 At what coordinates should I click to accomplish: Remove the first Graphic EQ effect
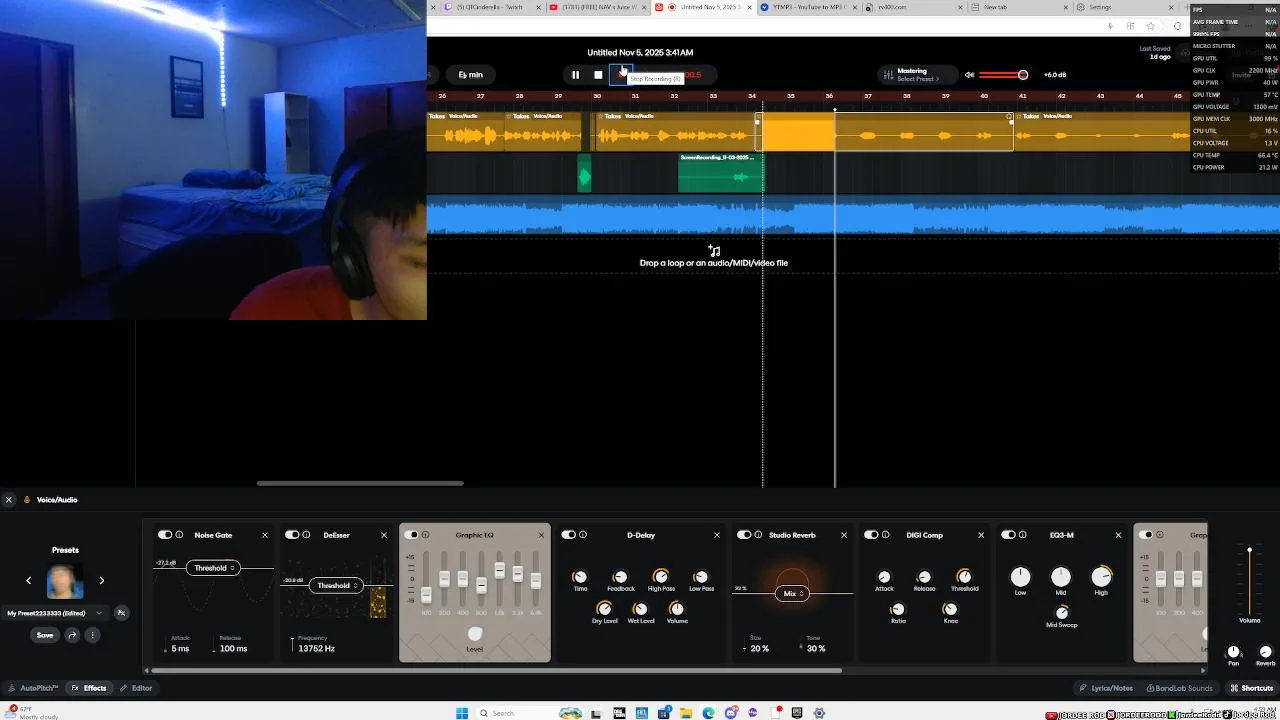(541, 535)
